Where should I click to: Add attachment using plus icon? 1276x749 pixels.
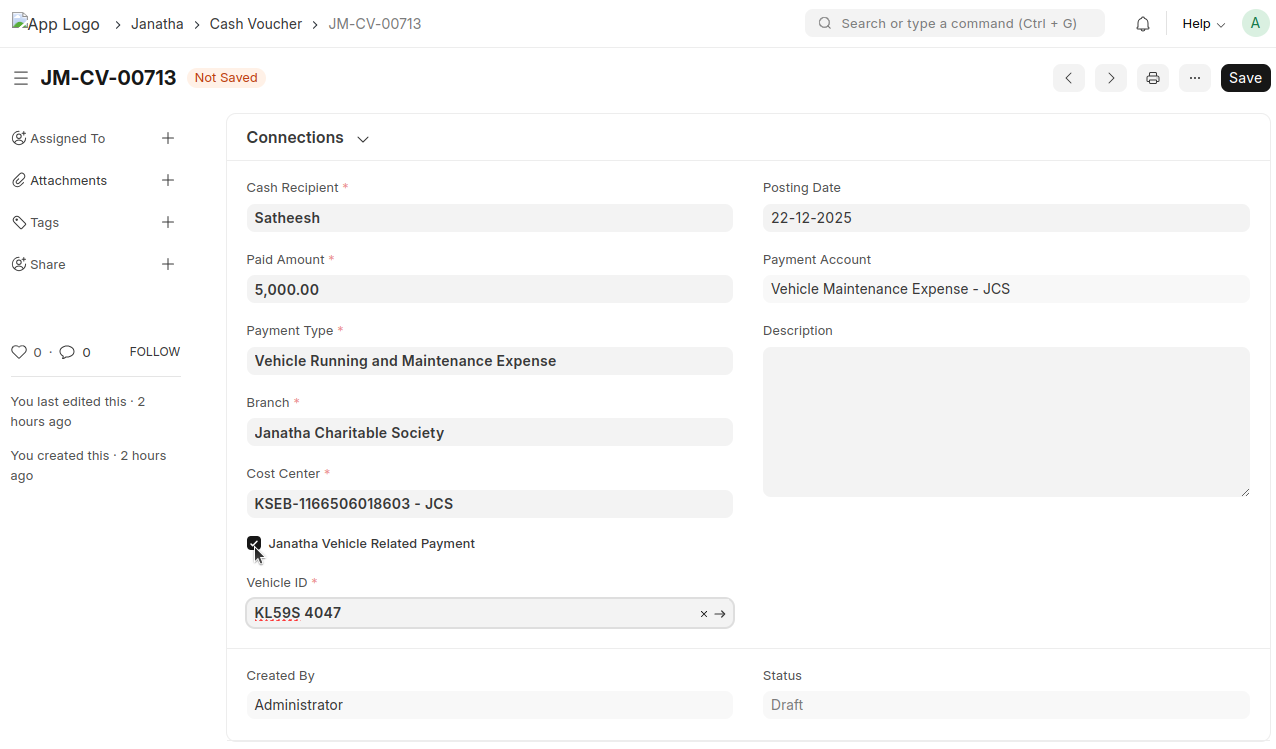[168, 181]
